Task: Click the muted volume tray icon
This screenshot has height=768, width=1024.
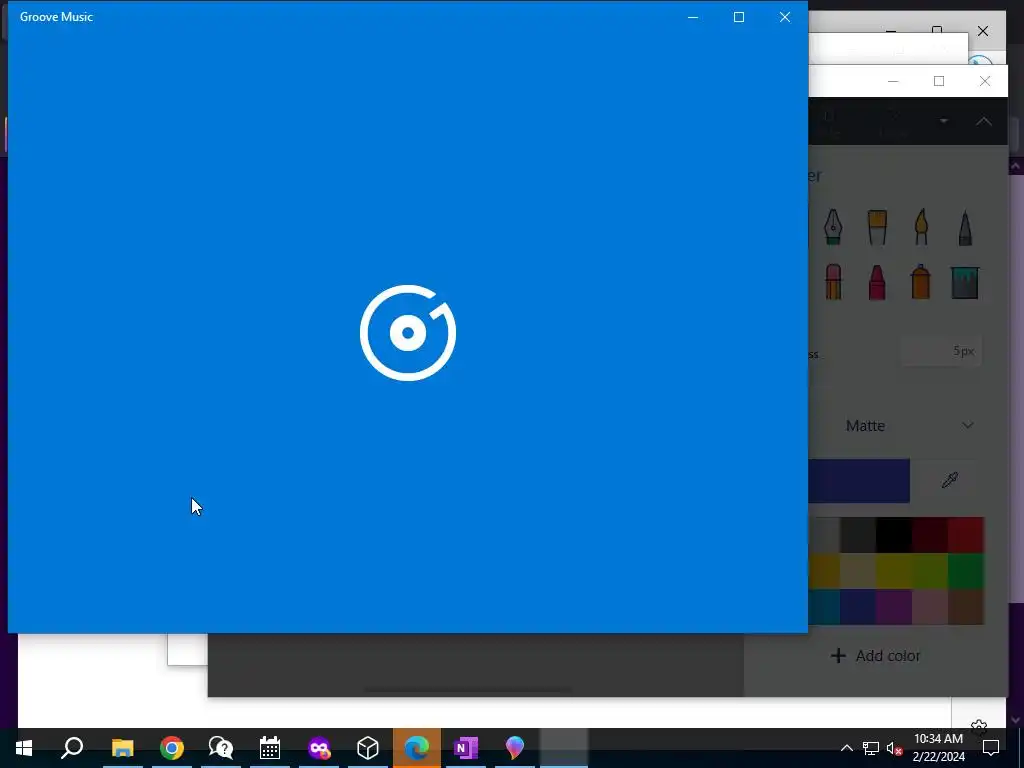Action: pyautogui.click(x=894, y=748)
